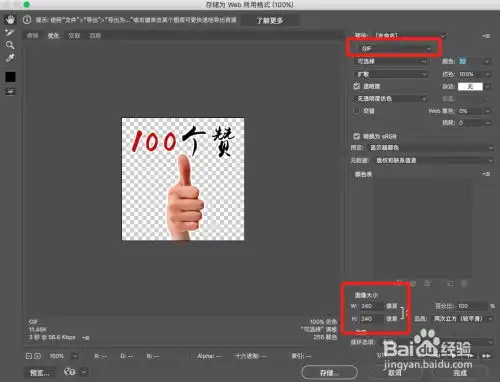Click the 取消 cancel button
The image size is (500, 382).
point(395,372)
